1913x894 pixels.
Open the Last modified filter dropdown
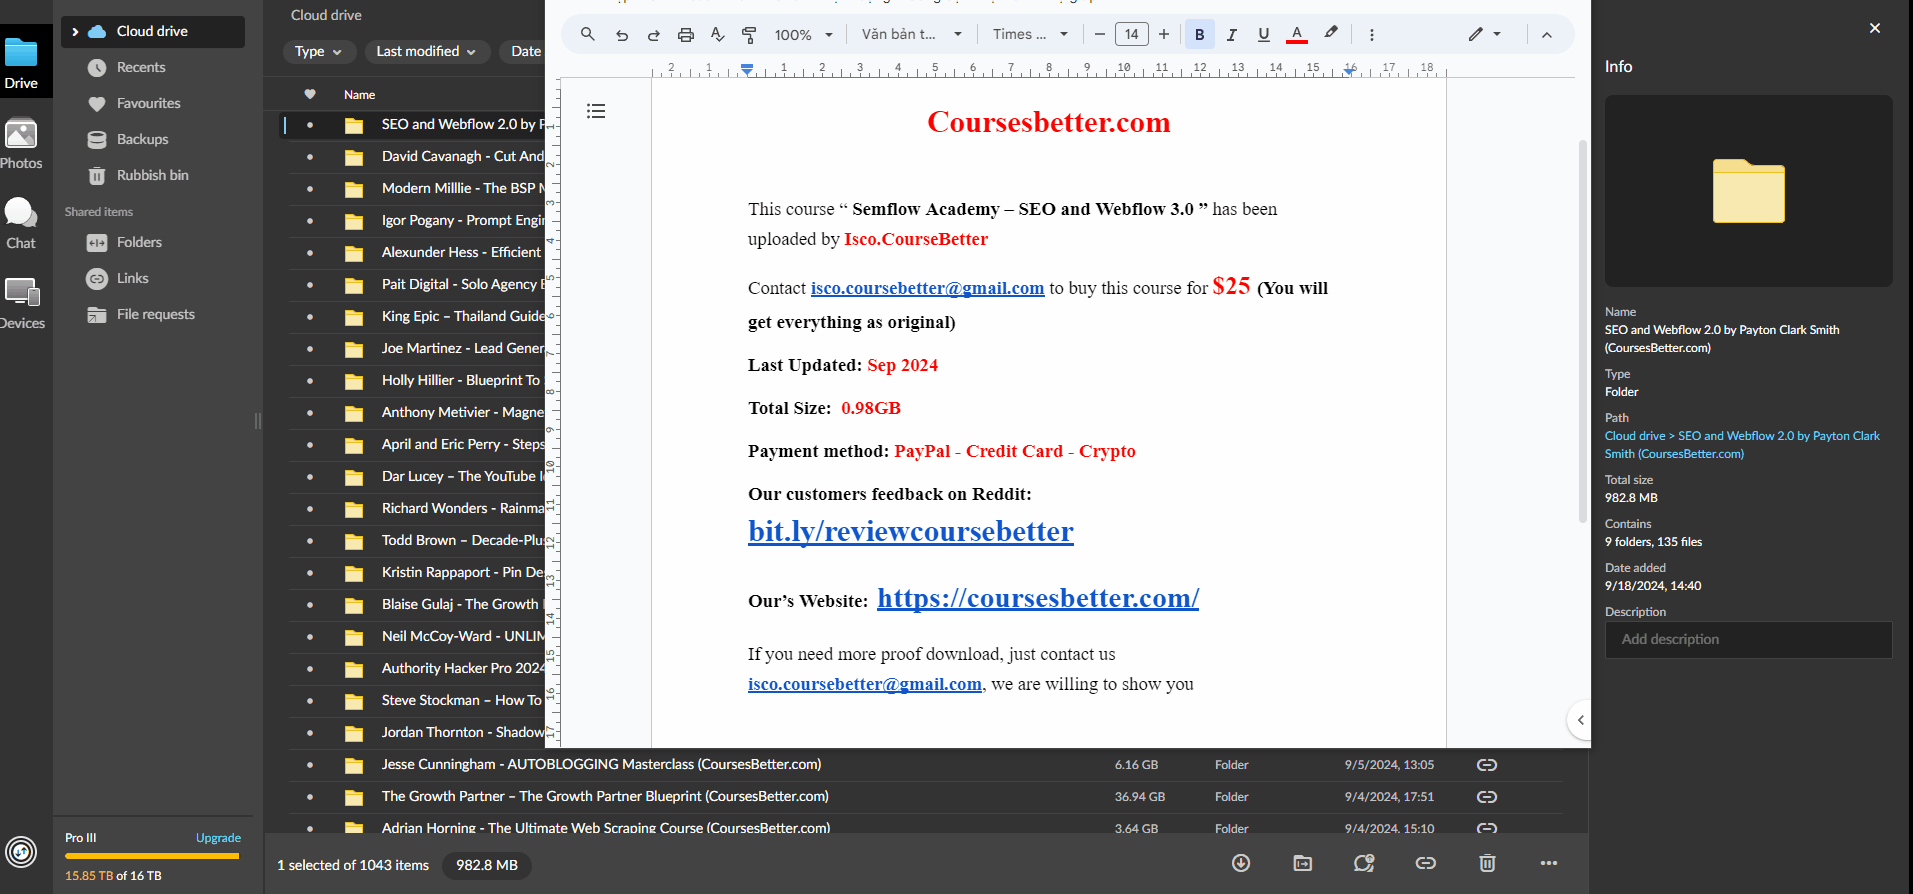coord(427,52)
